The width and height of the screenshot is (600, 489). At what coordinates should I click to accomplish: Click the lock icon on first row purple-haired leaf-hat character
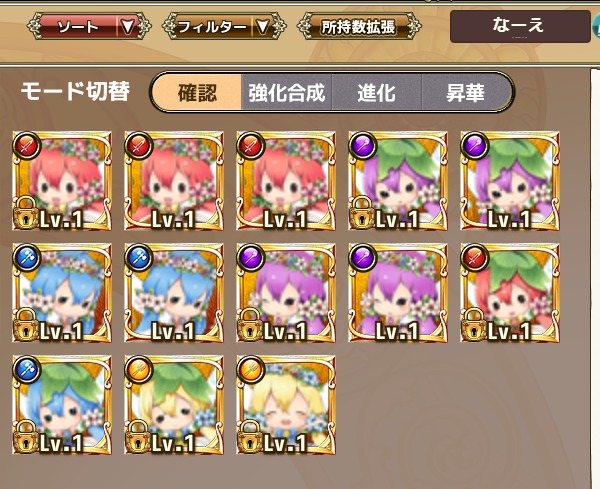pos(362,212)
